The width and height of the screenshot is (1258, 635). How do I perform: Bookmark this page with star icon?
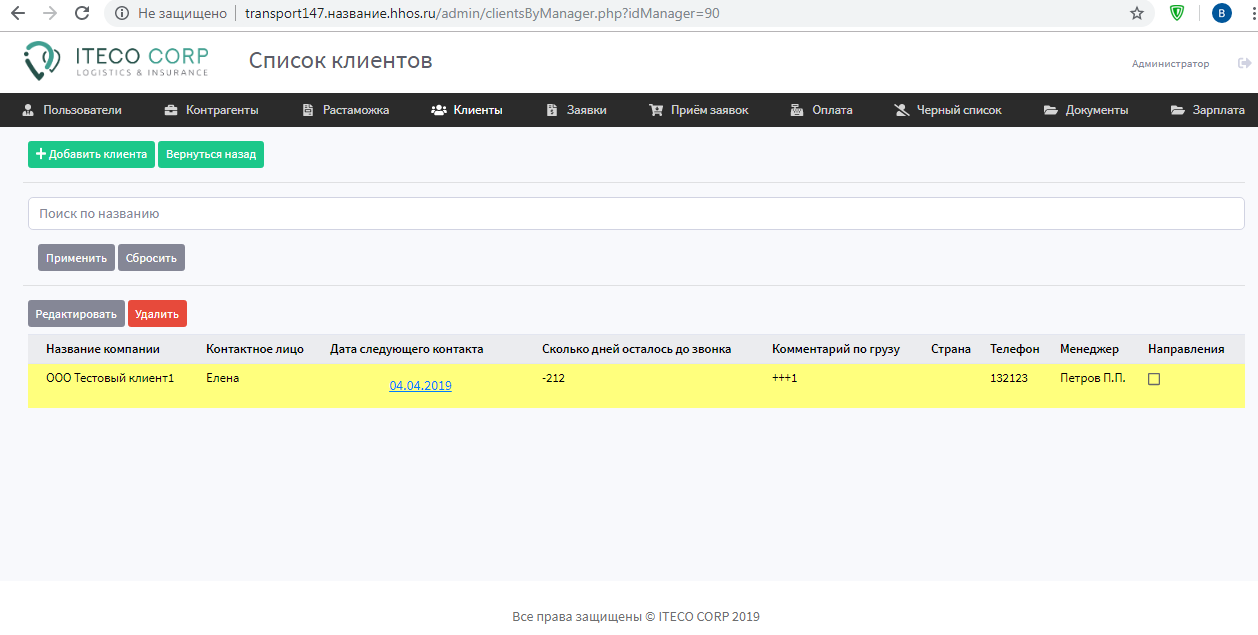click(1137, 14)
